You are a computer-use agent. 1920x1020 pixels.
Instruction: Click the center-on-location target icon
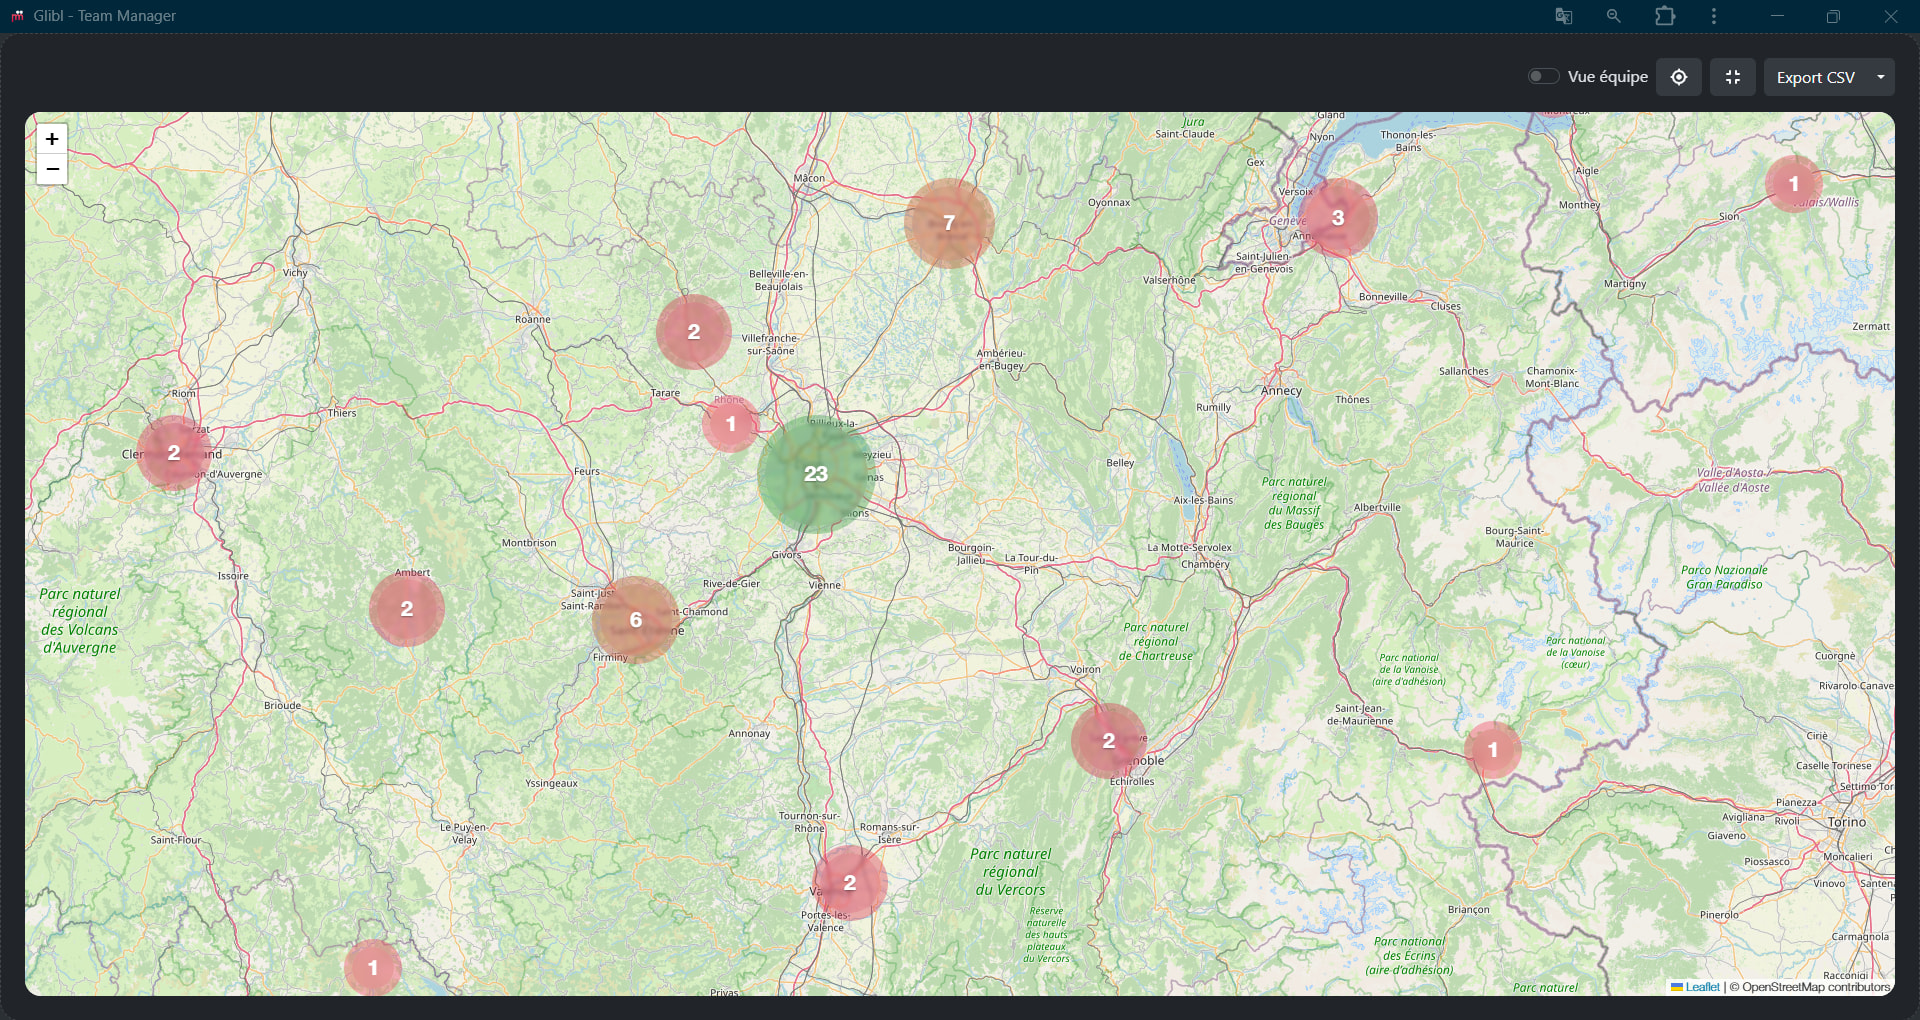(x=1679, y=77)
